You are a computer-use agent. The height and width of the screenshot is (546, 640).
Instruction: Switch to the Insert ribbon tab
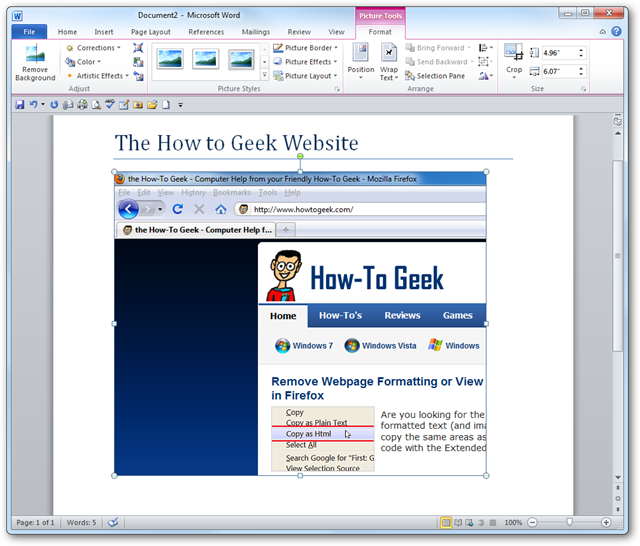point(104,32)
